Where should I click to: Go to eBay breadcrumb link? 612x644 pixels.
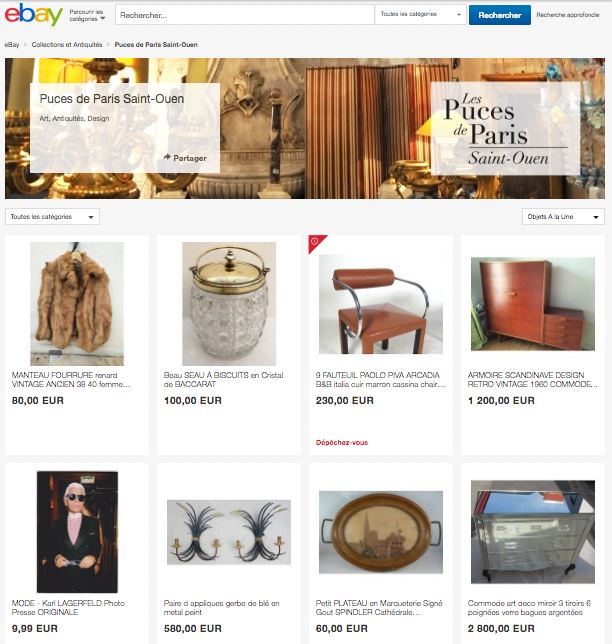point(12,45)
